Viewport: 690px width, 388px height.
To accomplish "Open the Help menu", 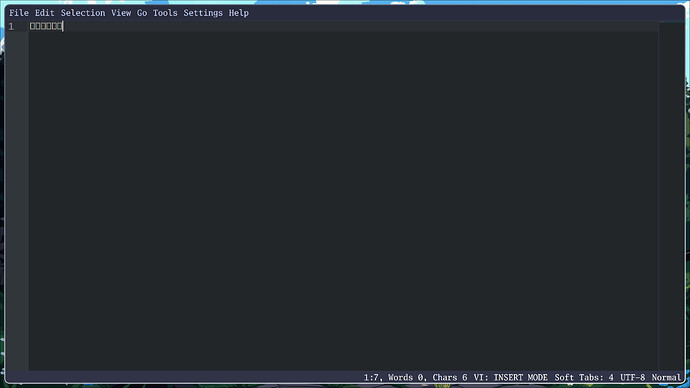I will pos(239,13).
